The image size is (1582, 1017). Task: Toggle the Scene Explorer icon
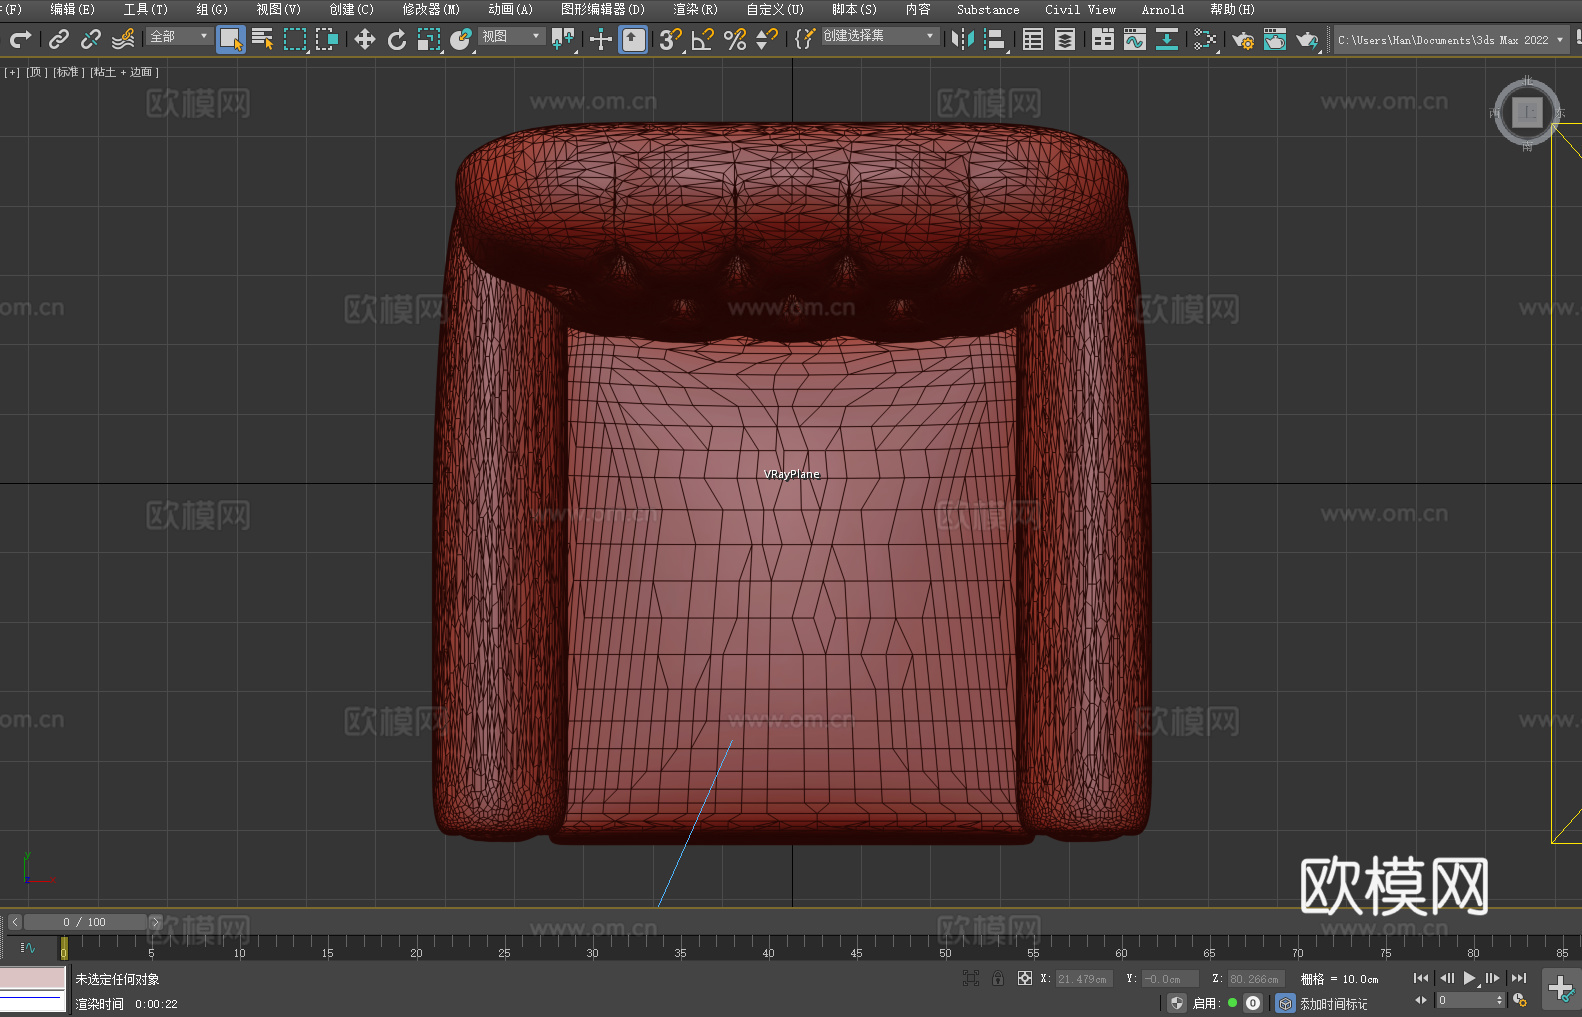coord(1033,39)
